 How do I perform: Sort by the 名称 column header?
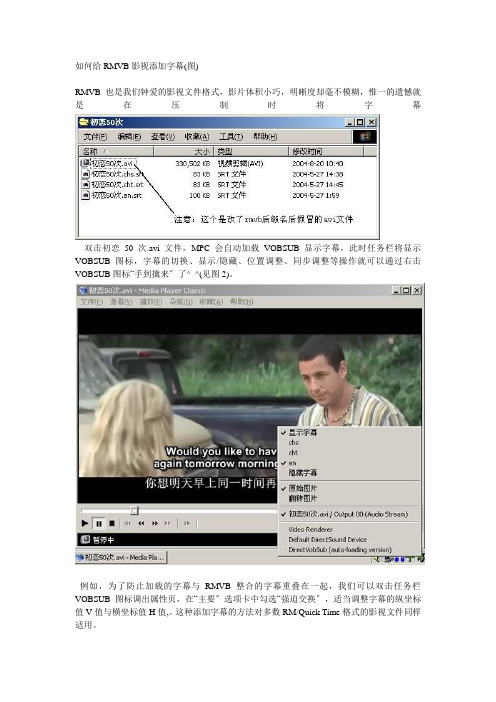(116, 151)
